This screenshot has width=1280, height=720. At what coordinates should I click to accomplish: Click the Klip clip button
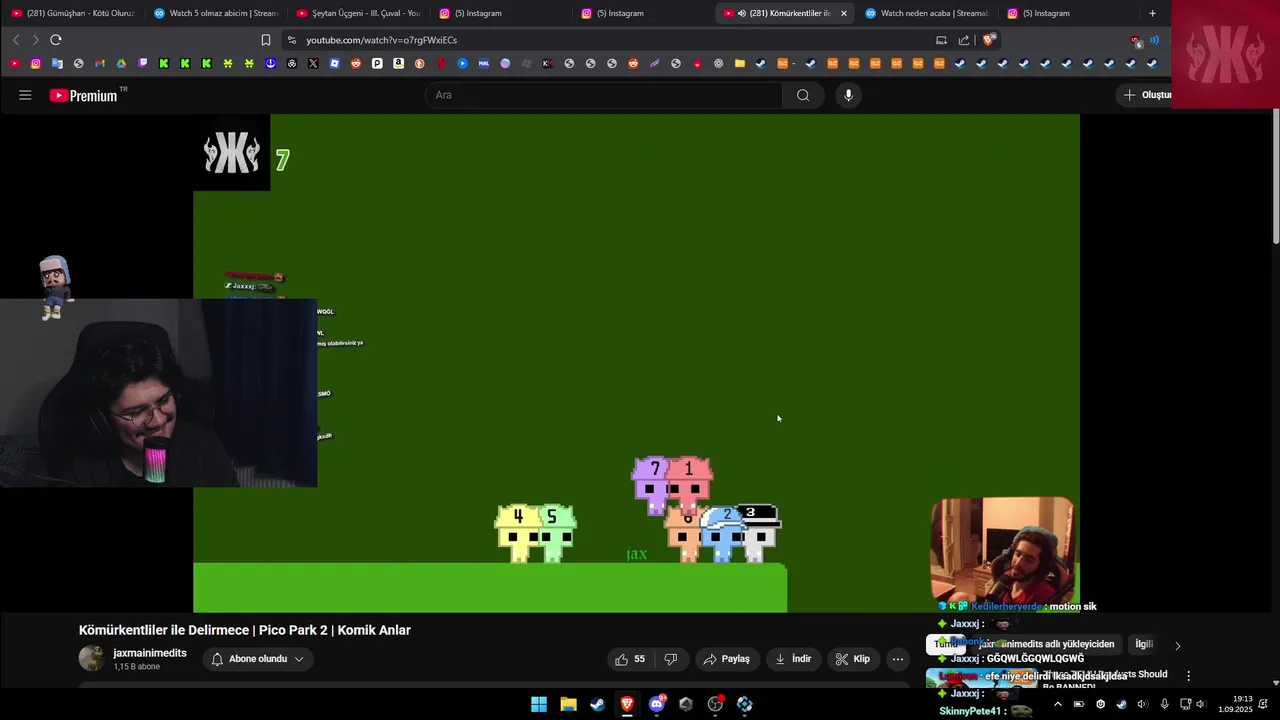(853, 659)
